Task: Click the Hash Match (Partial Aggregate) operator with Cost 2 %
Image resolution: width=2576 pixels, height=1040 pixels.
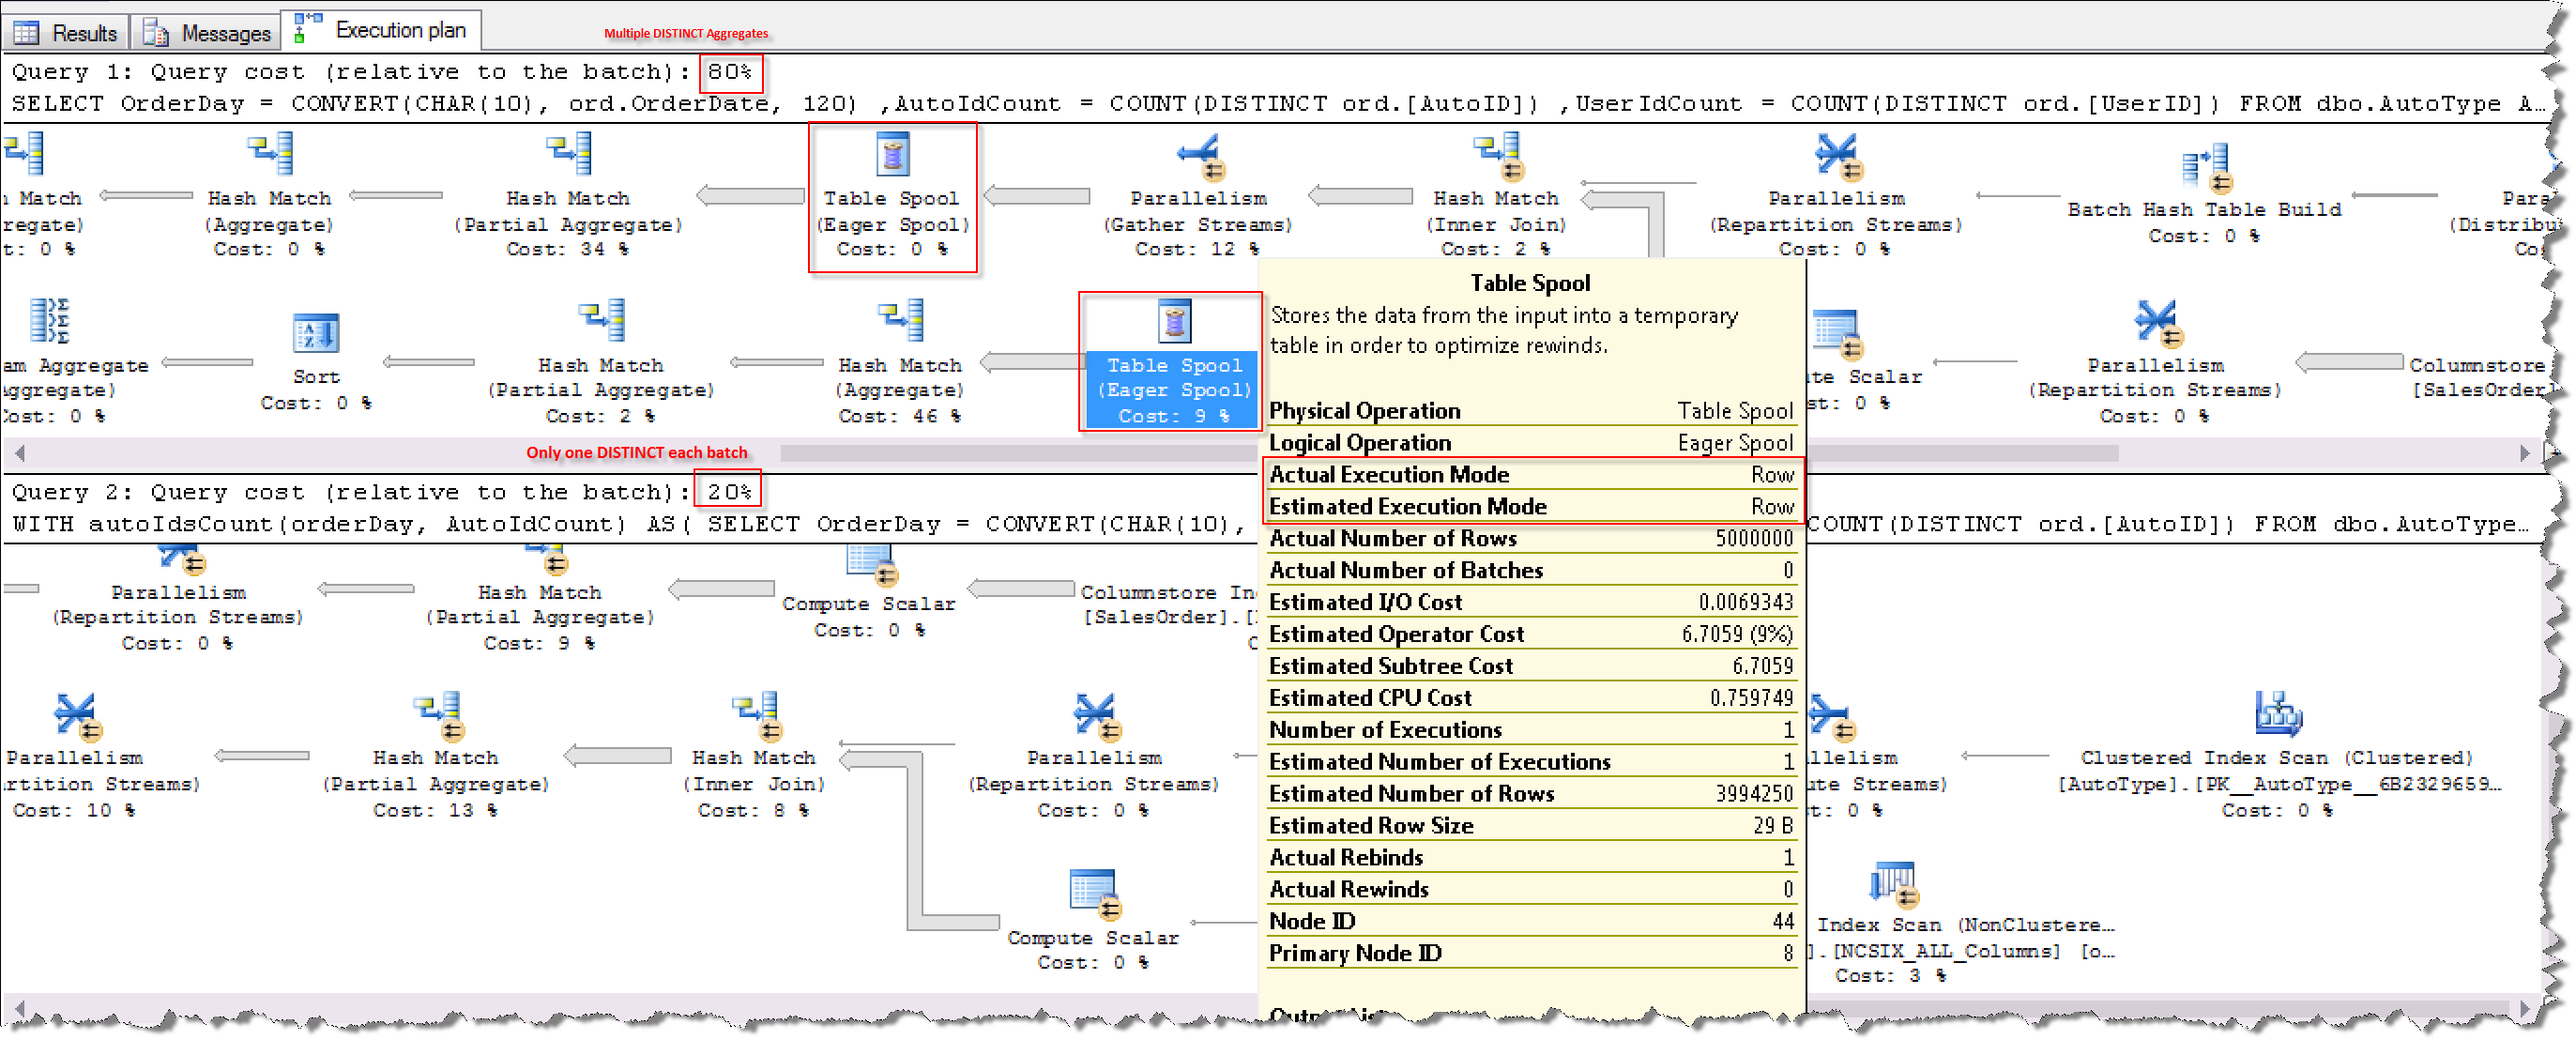Action: [601, 362]
